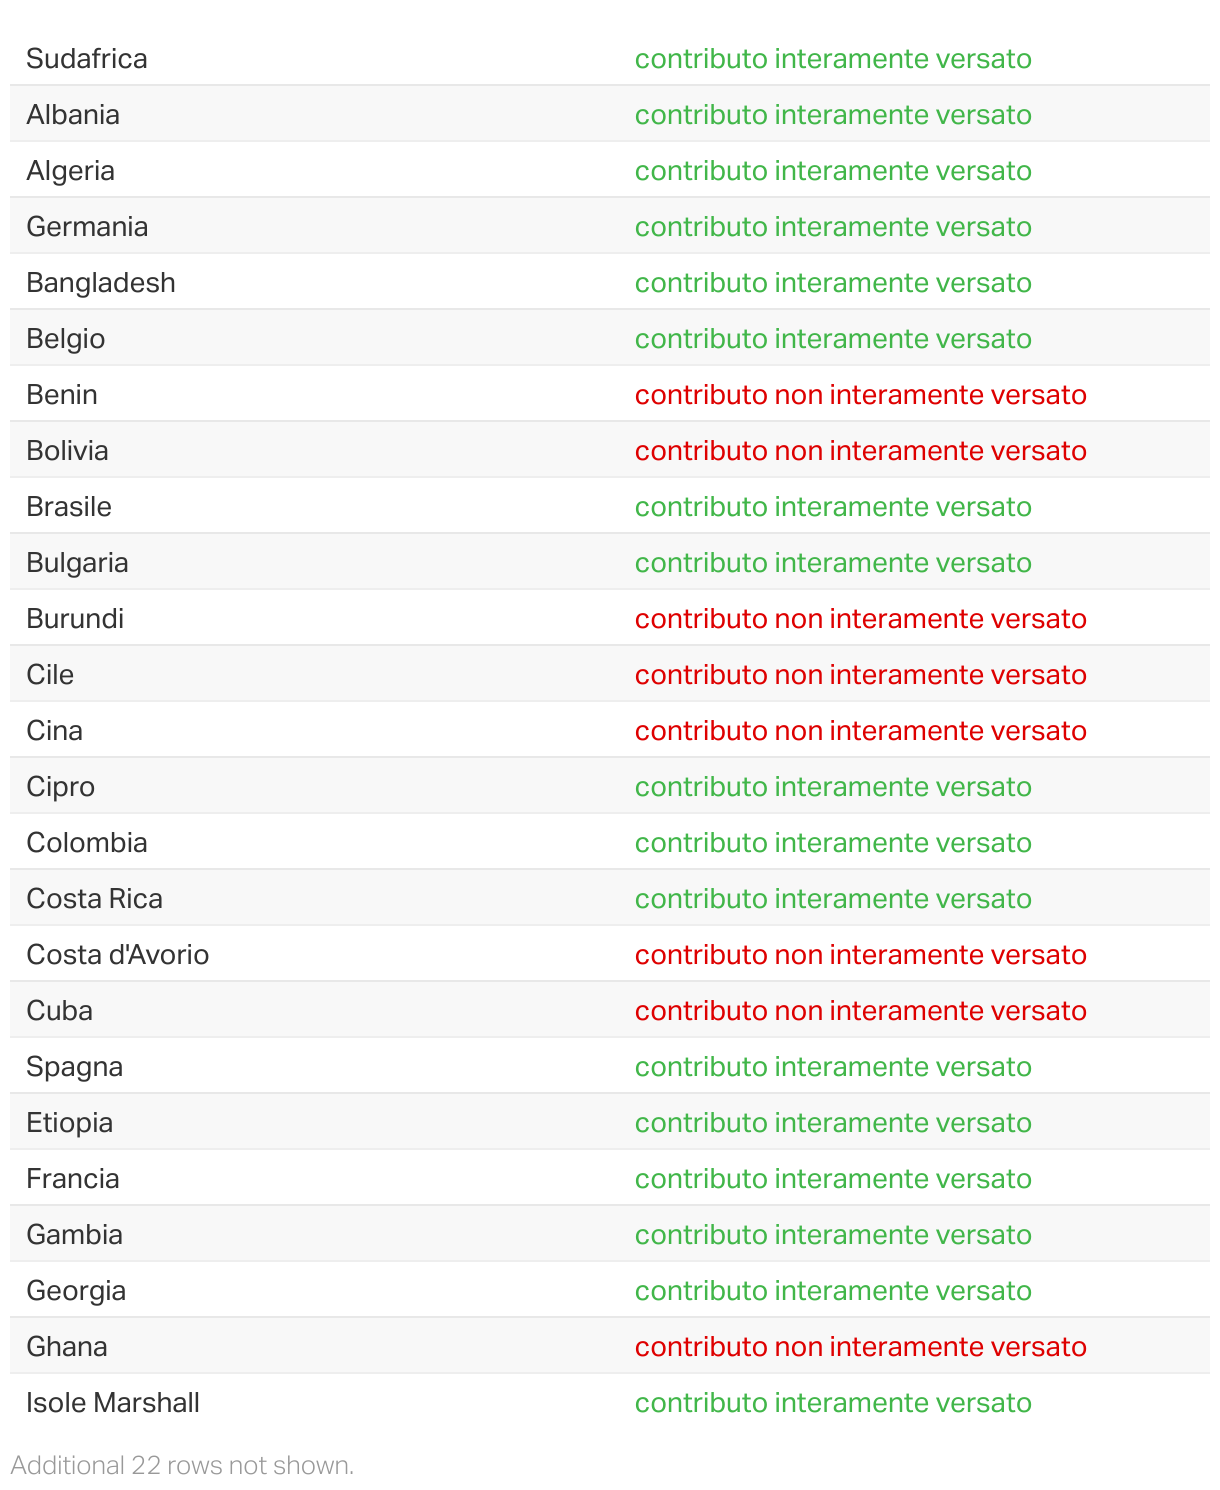Click the Isole Marshall country cell
Image resolution: width=1220 pixels, height=1490 pixels.
113,1403
